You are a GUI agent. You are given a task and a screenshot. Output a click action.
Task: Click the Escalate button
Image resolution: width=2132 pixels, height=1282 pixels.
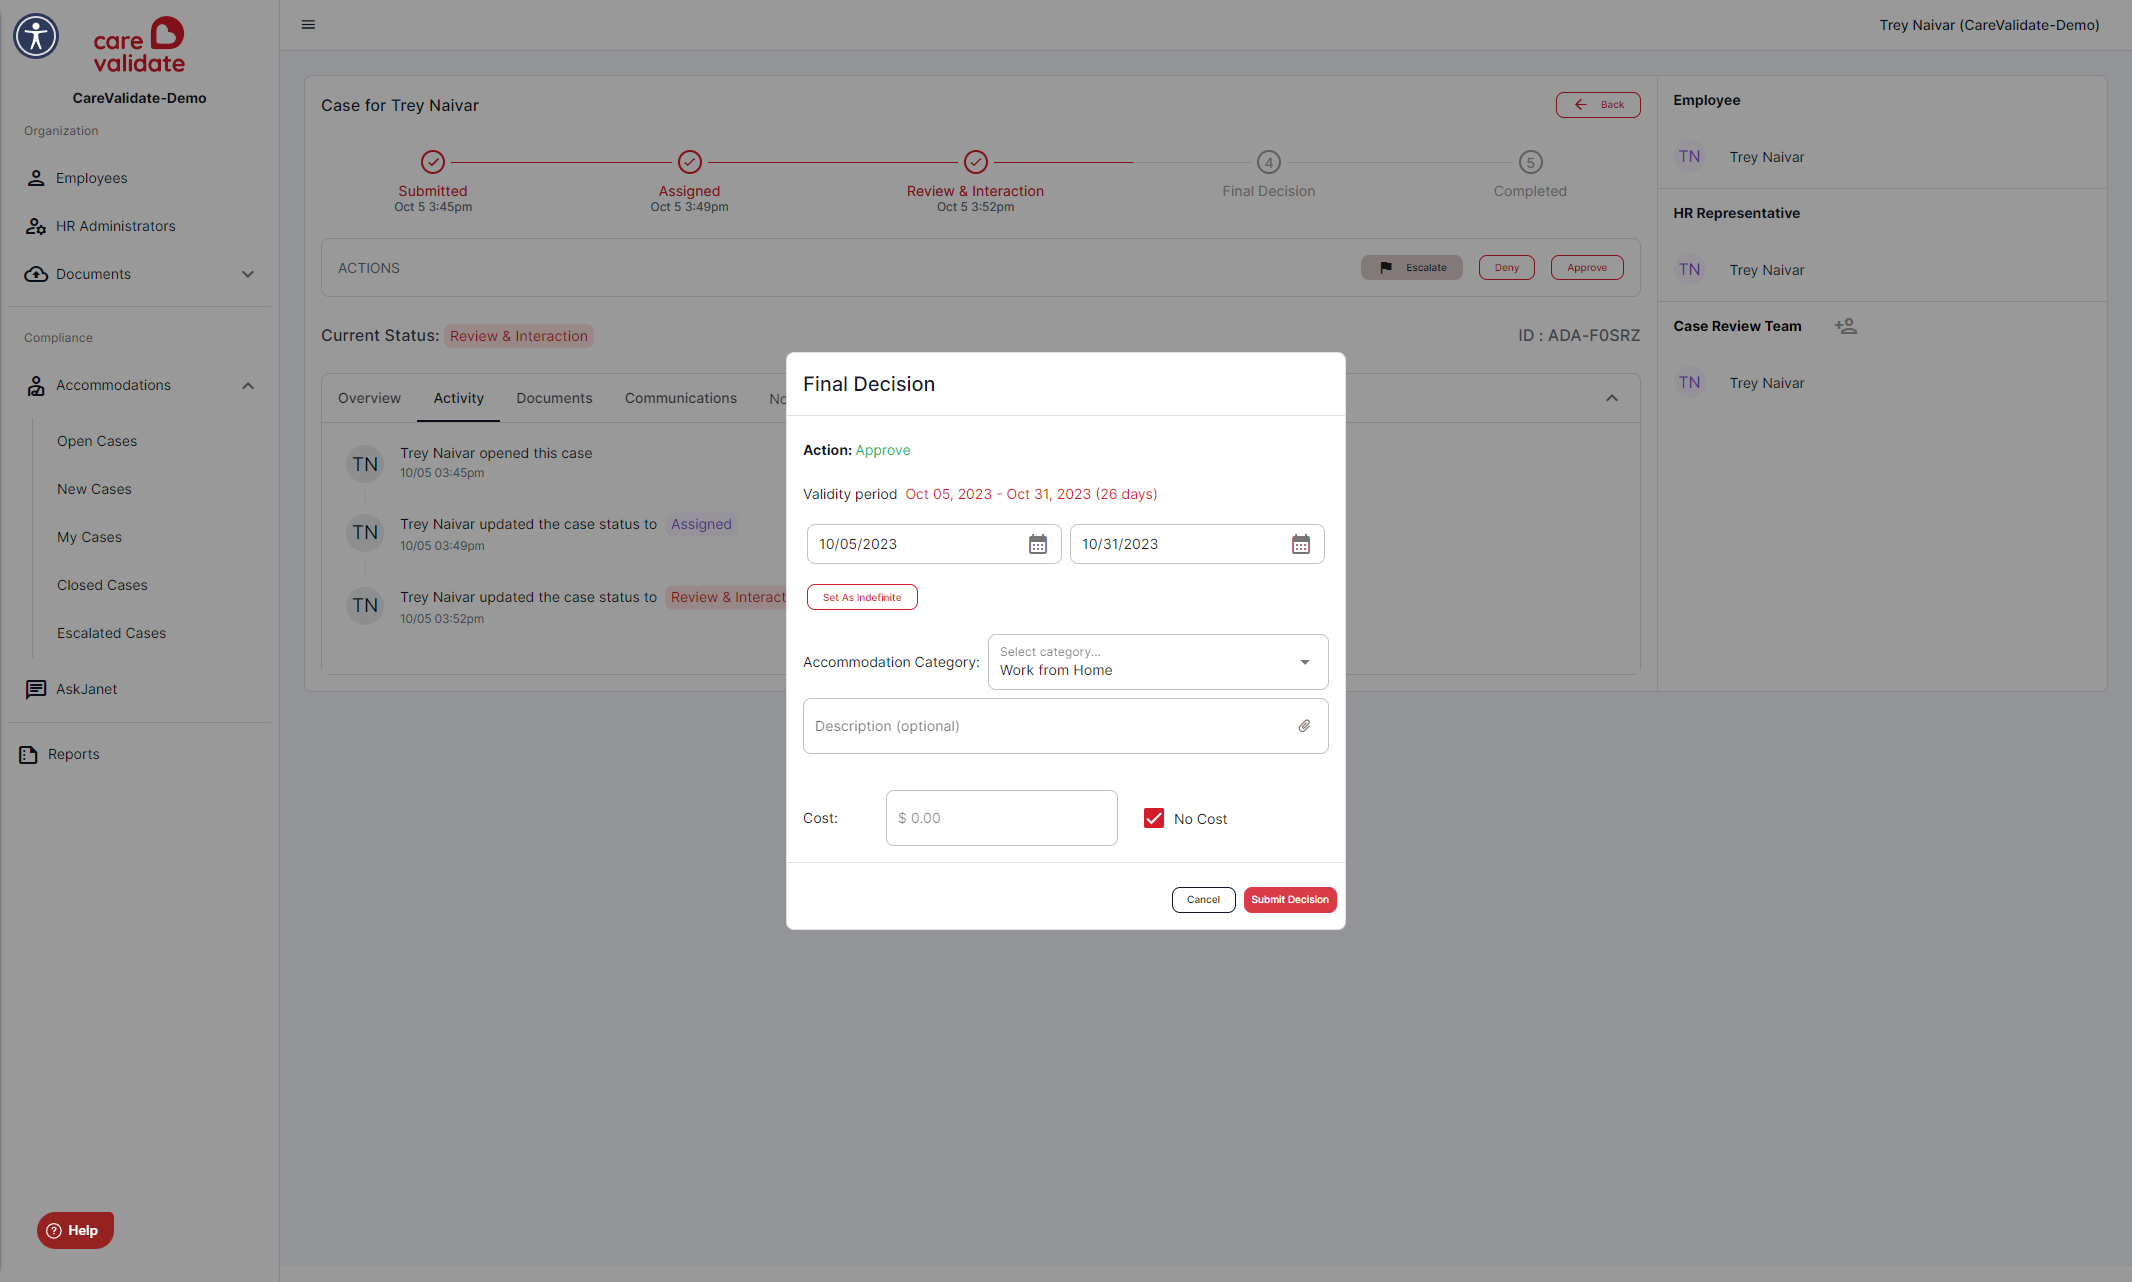[1412, 268]
